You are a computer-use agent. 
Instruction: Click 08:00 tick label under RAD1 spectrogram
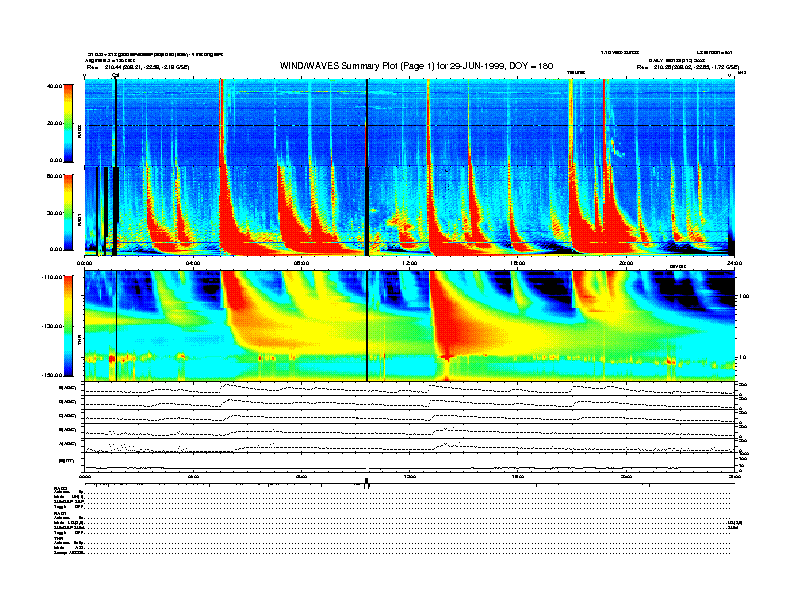301,263
